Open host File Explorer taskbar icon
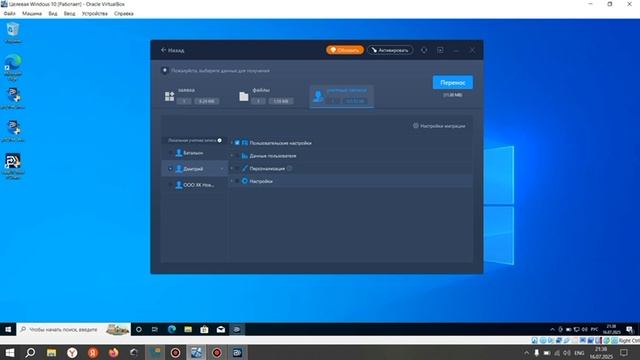 click(51, 353)
